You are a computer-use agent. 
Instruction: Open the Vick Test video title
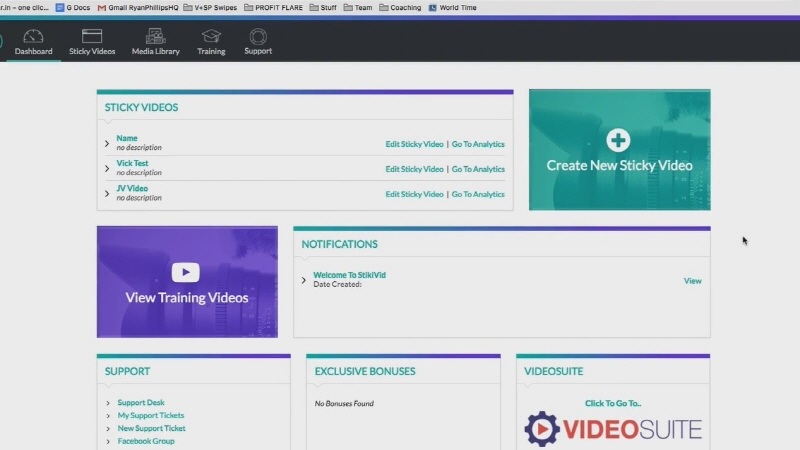pos(132,163)
